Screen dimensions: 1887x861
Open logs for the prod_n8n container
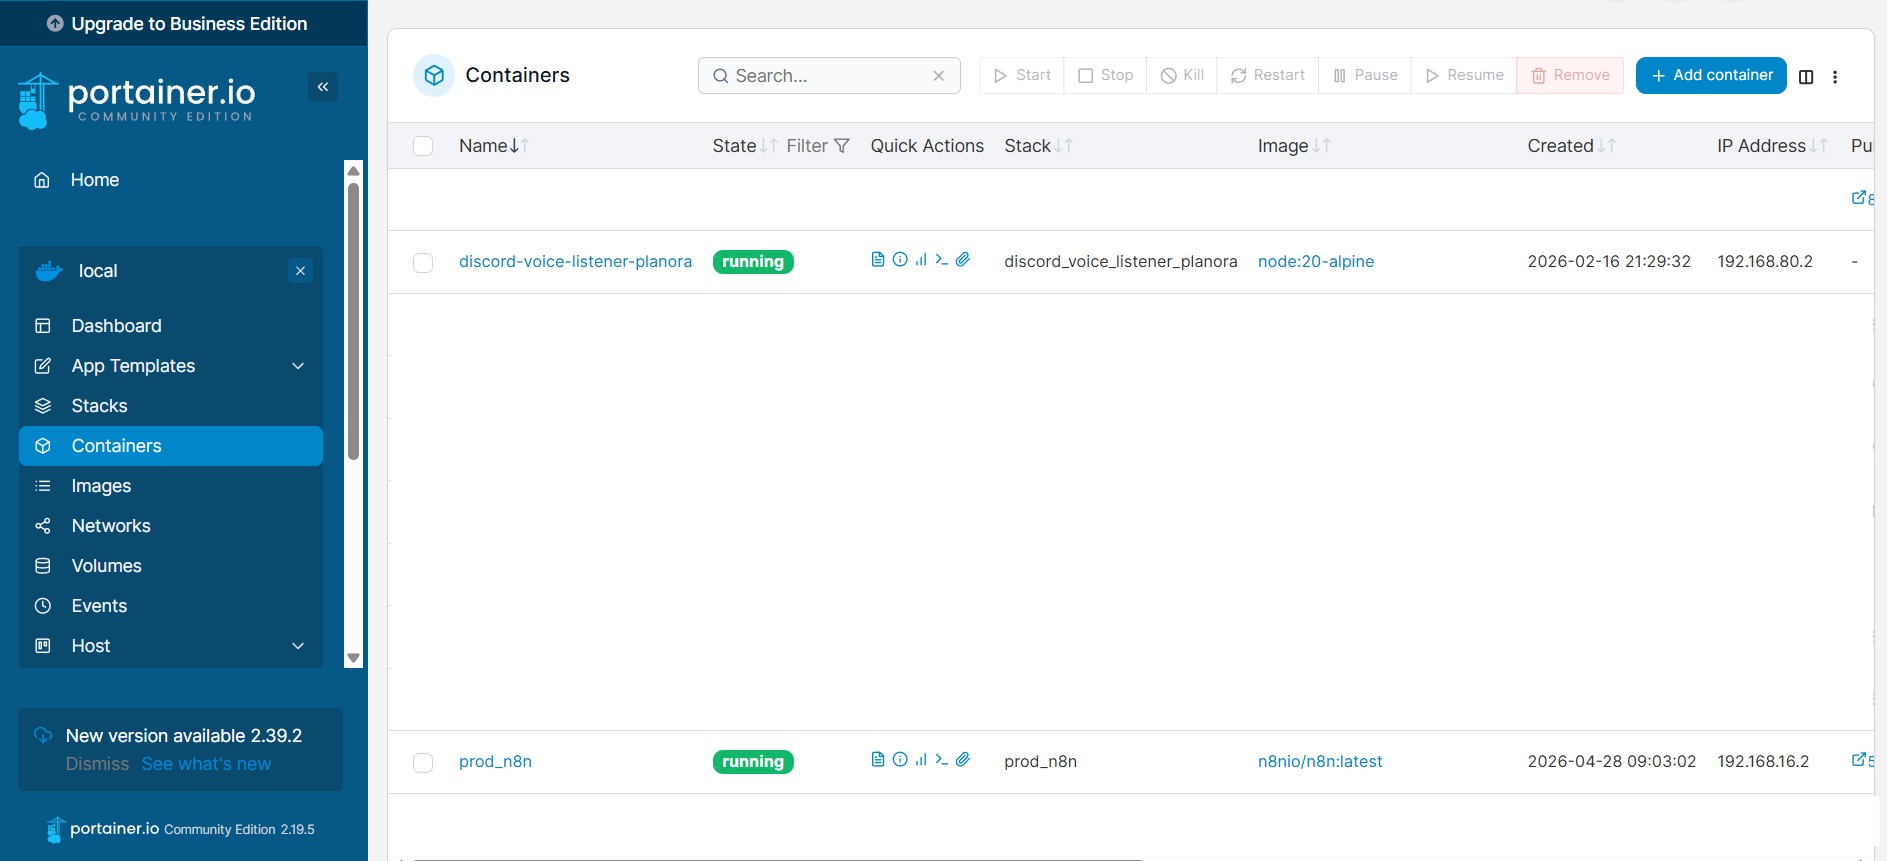pyautogui.click(x=878, y=760)
